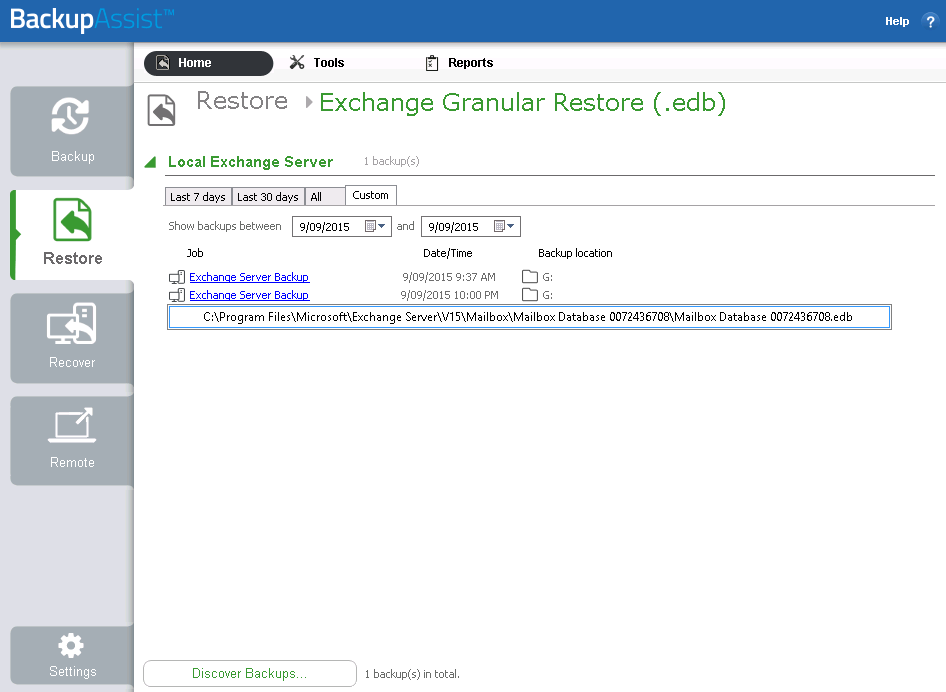Open Settings gear in sidebar
This screenshot has width=946, height=692.
click(72, 655)
